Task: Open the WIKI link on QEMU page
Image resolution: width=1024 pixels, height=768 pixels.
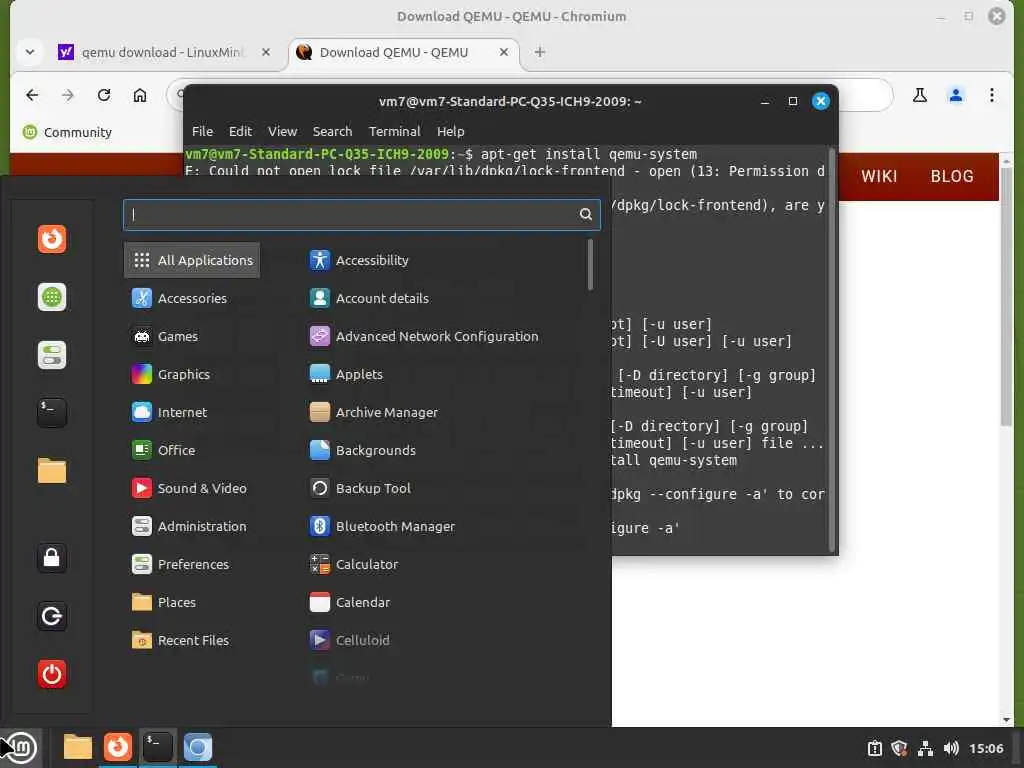Action: 879,176
